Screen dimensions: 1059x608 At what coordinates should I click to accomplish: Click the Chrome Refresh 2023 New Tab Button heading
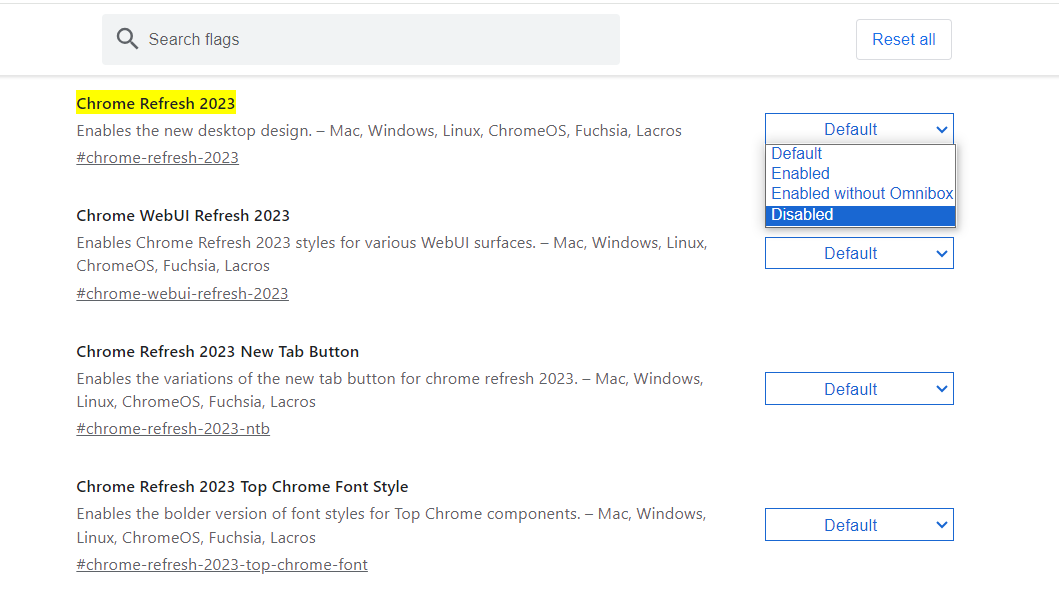(x=217, y=351)
